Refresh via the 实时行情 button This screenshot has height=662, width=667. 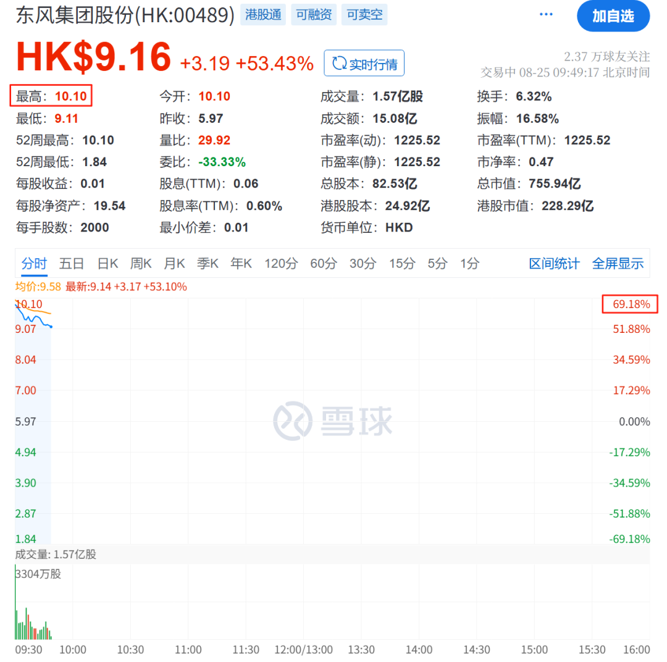[364, 63]
